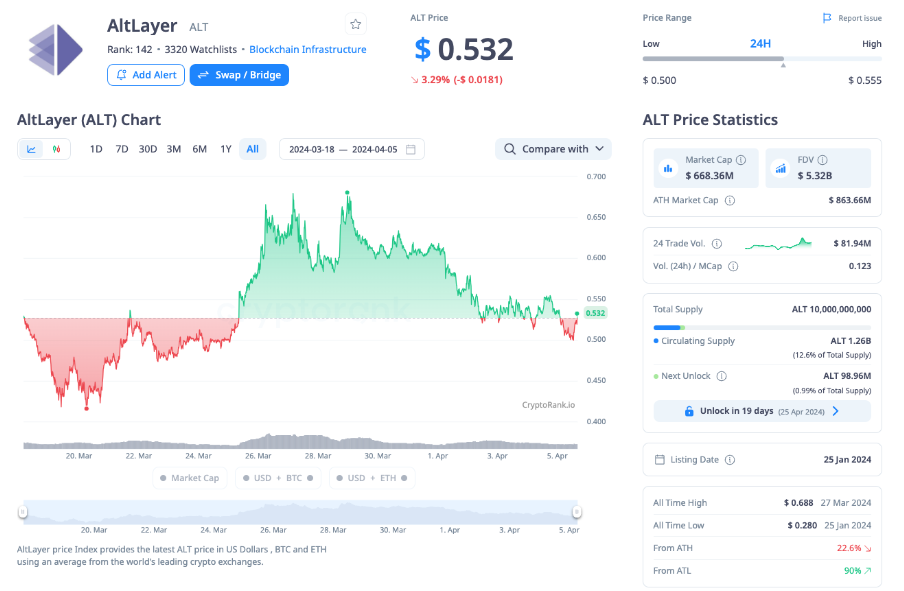Click the All Time Low value $ 0.280

click(802, 525)
